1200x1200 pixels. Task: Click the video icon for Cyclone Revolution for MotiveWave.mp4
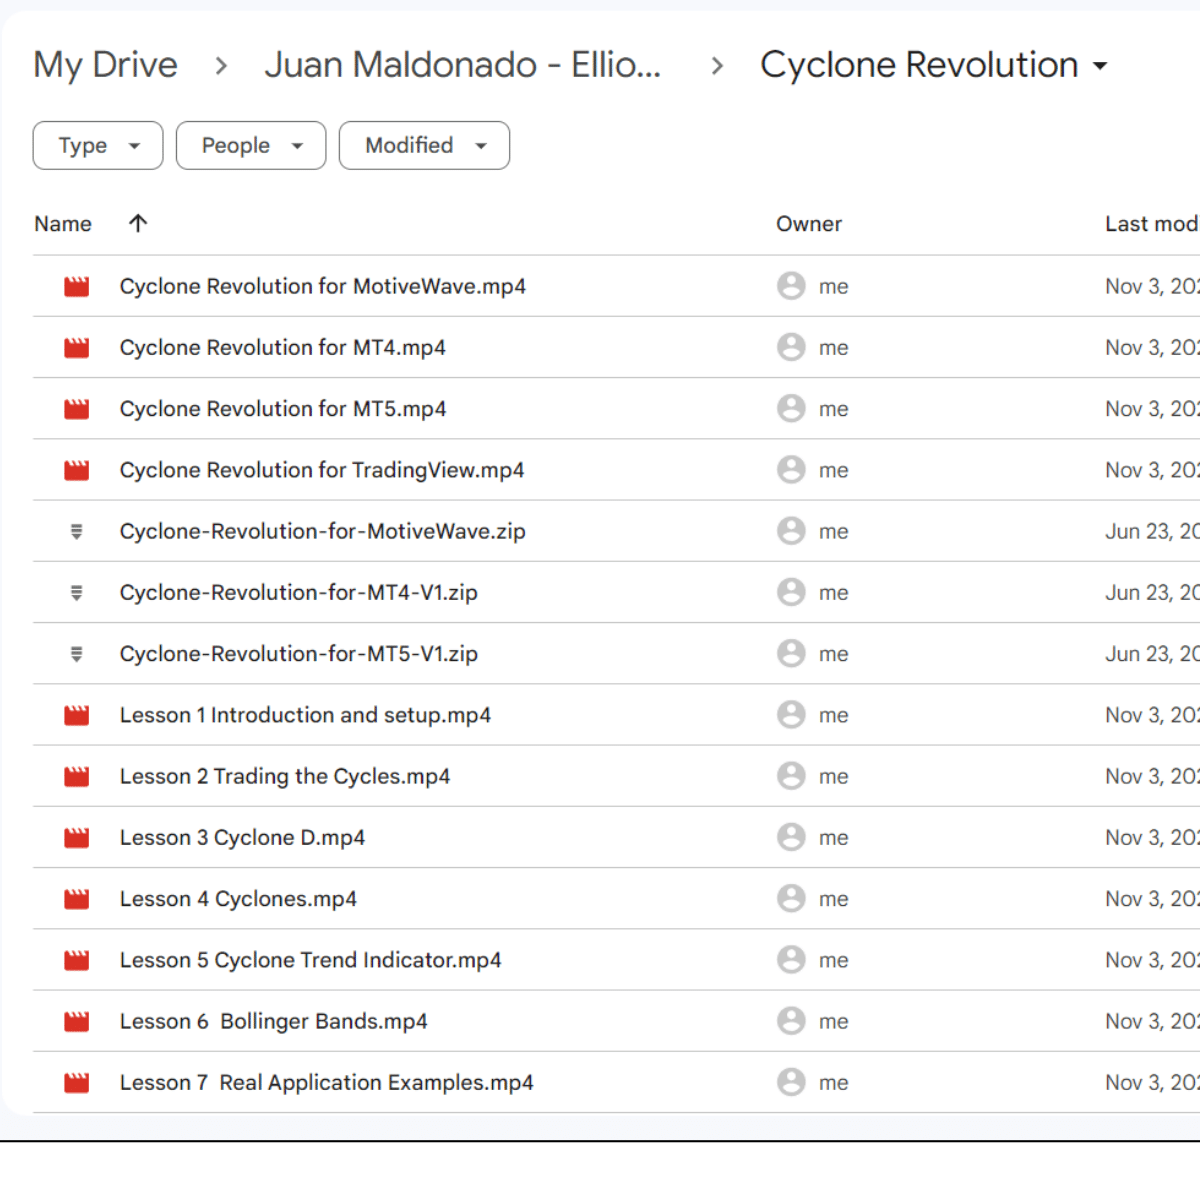pos(77,287)
